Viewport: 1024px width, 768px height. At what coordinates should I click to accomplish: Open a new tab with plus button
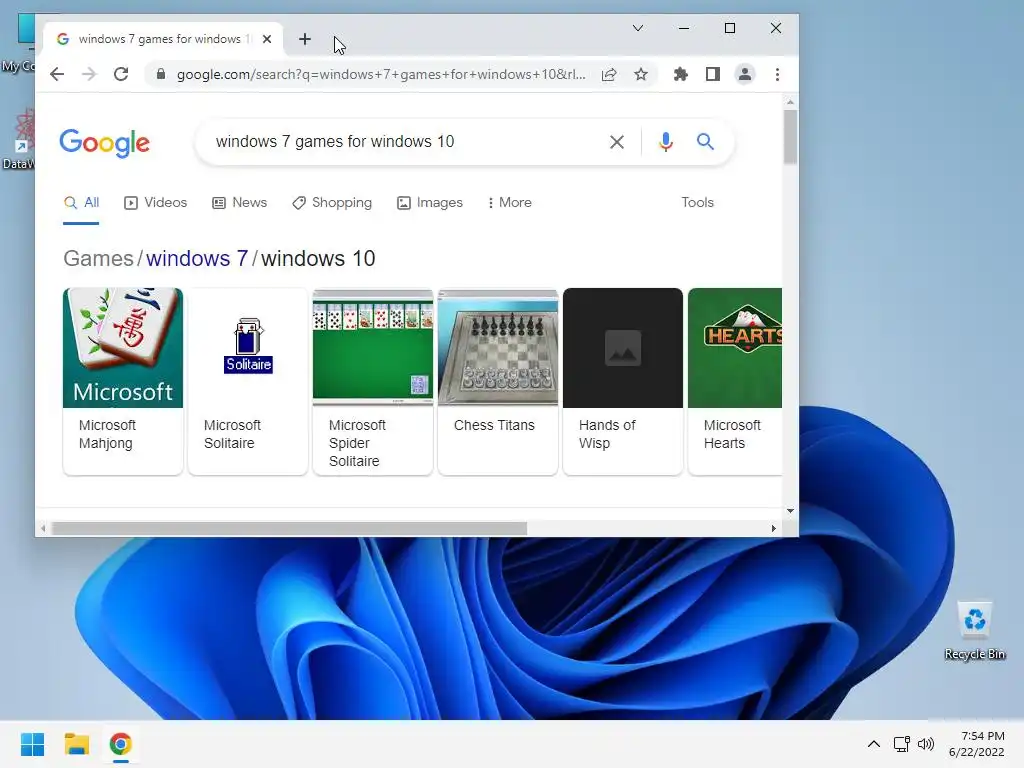305,39
